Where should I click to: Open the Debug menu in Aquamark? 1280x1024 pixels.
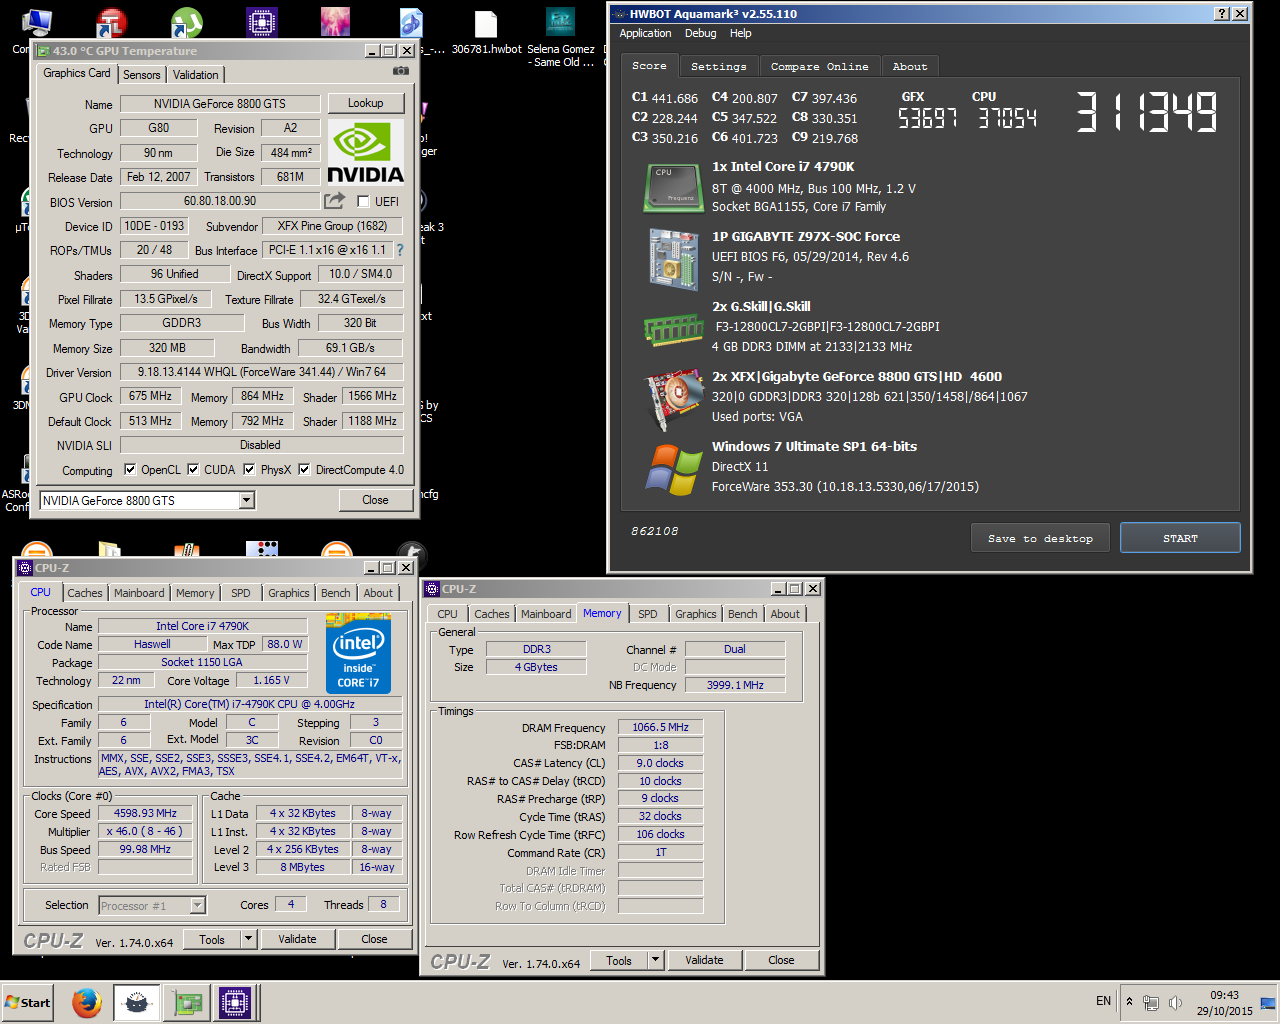[x=700, y=33]
